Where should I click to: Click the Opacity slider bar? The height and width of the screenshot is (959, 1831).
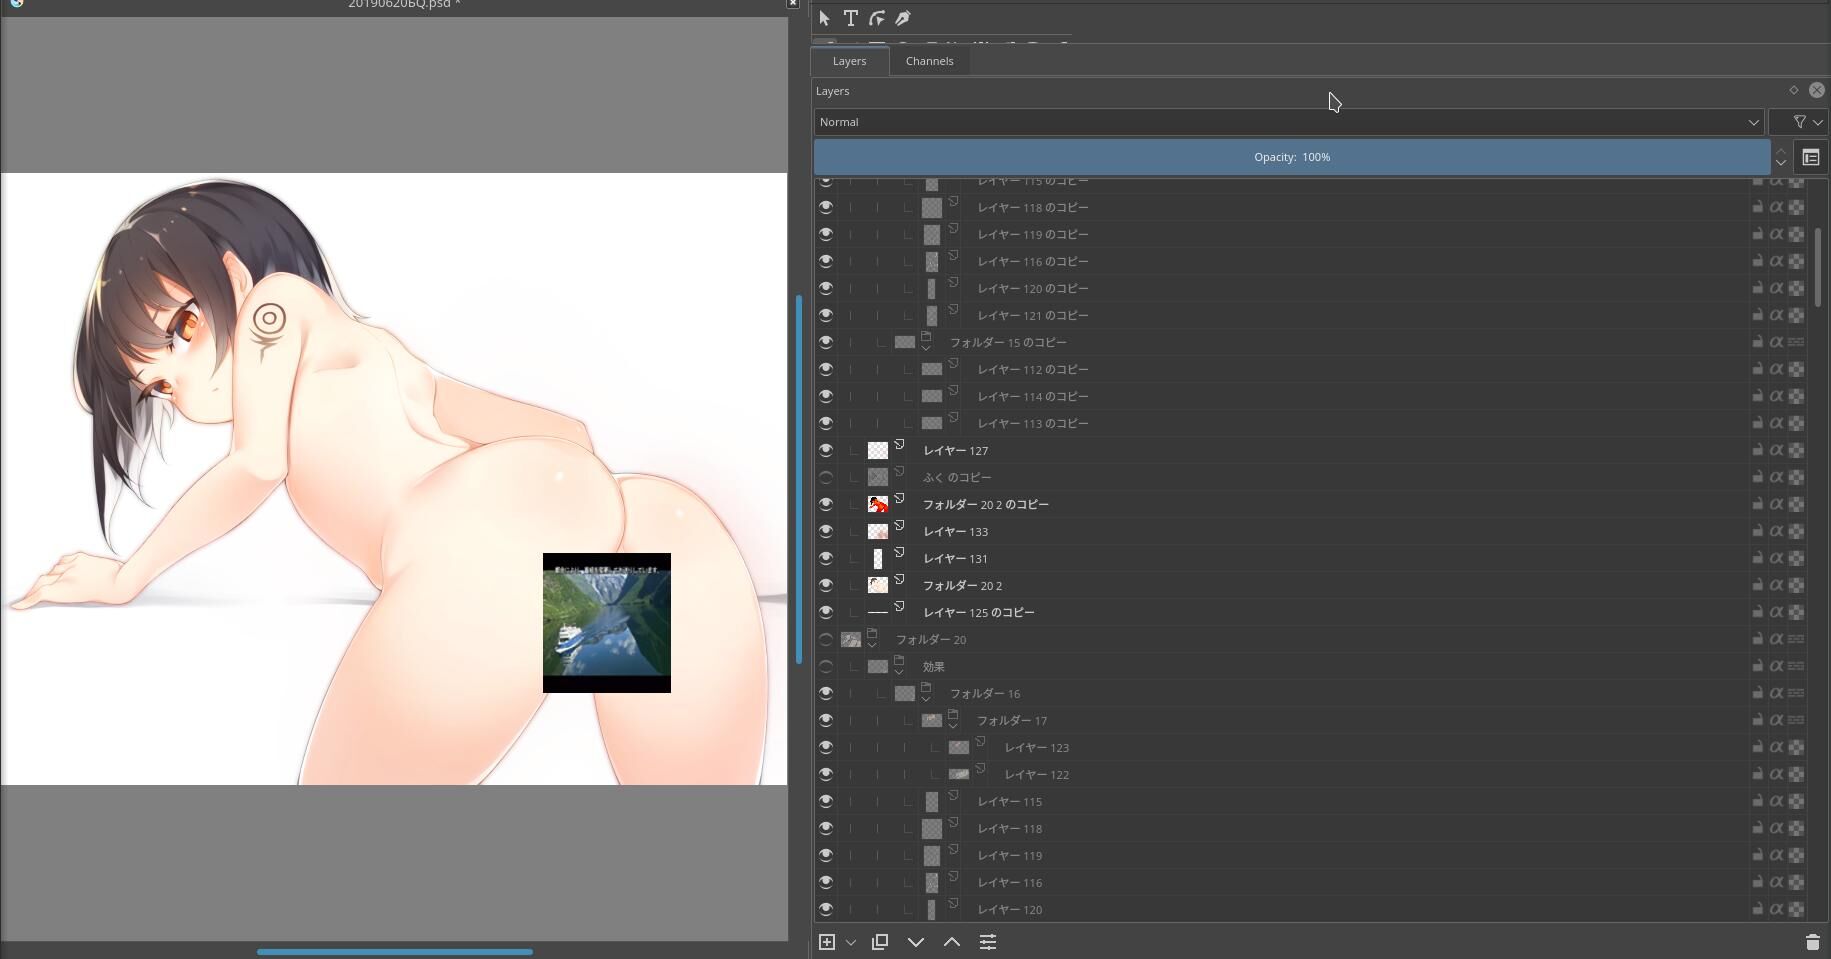click(1291, 157)
